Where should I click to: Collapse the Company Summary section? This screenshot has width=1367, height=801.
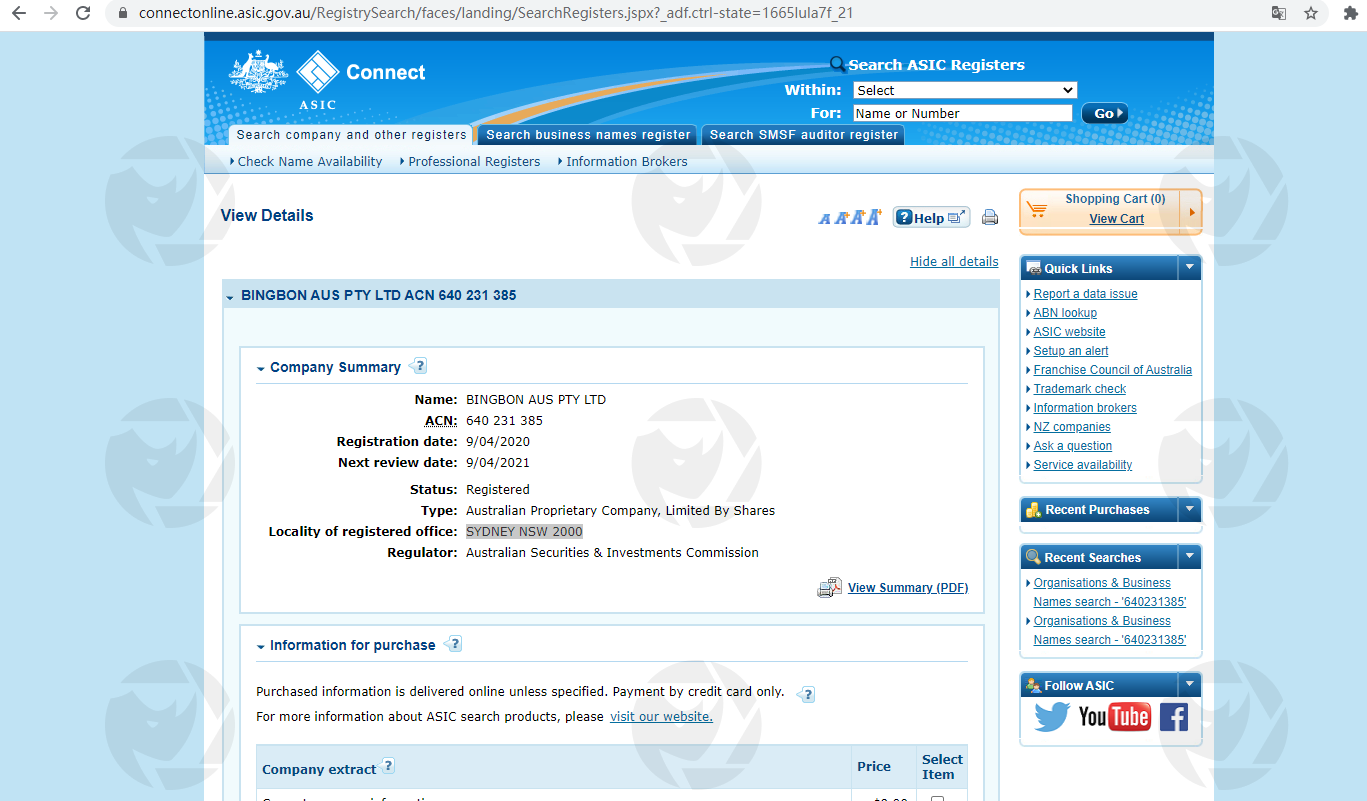click(261, 368)
